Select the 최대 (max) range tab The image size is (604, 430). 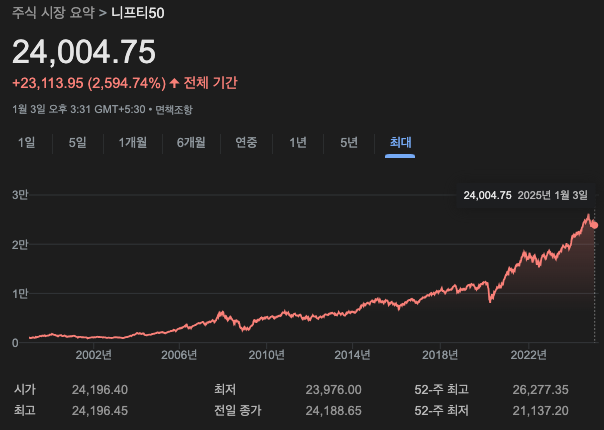coord(400,143)
